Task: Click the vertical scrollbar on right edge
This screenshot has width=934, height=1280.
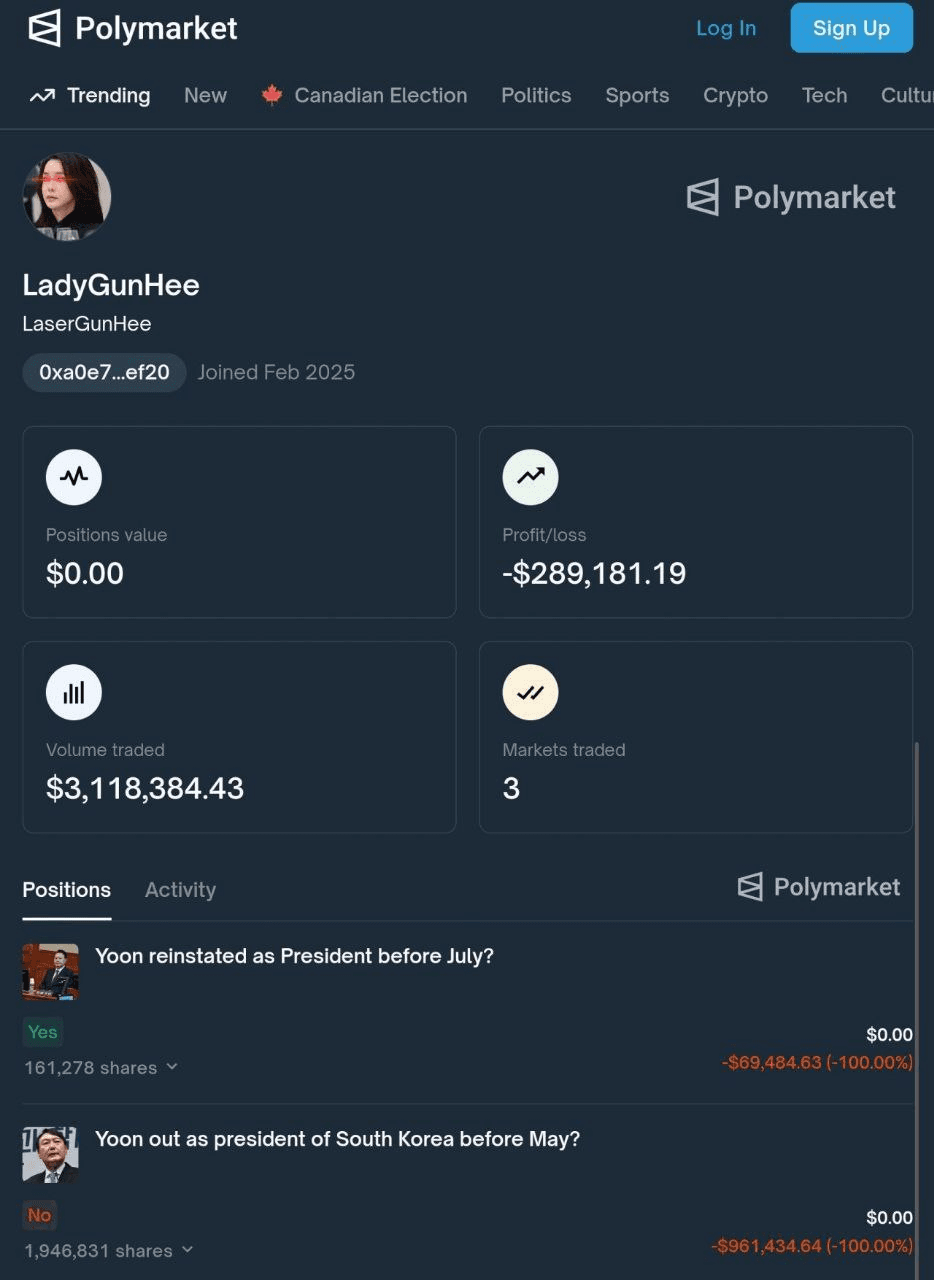Action: point(916,1000)
